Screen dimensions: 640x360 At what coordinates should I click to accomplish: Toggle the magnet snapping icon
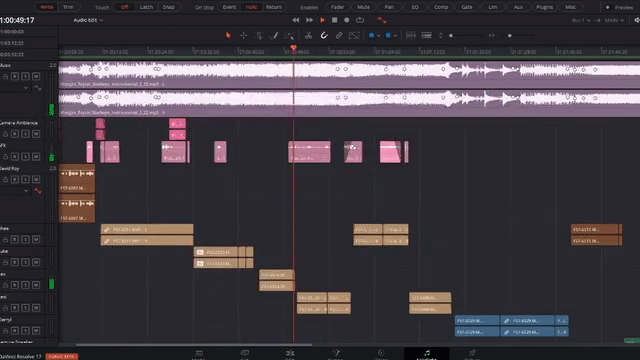point(324,36)
